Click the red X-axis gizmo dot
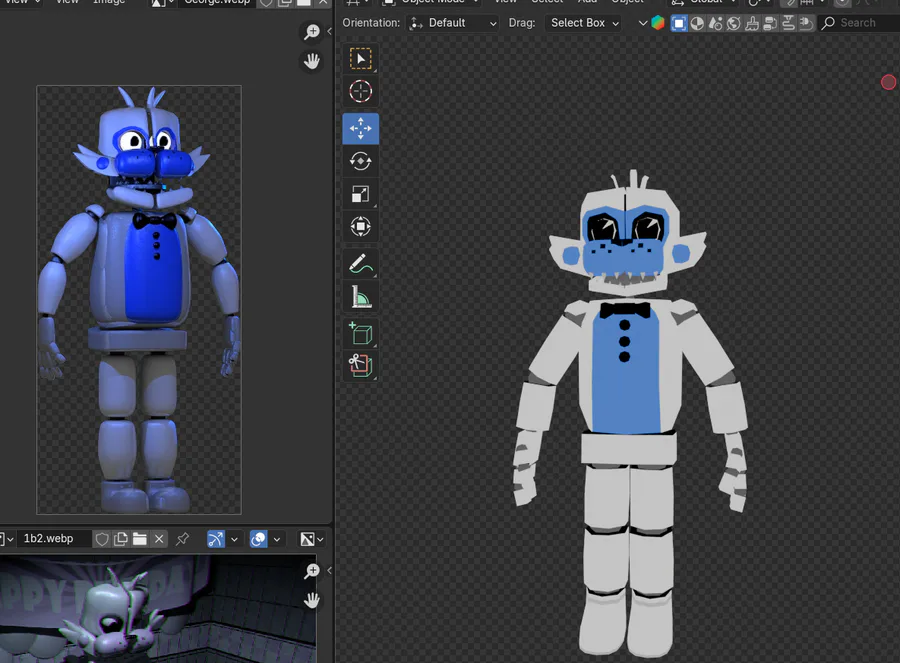This screenshot has width=900, height=663. [x=889, y=82]
